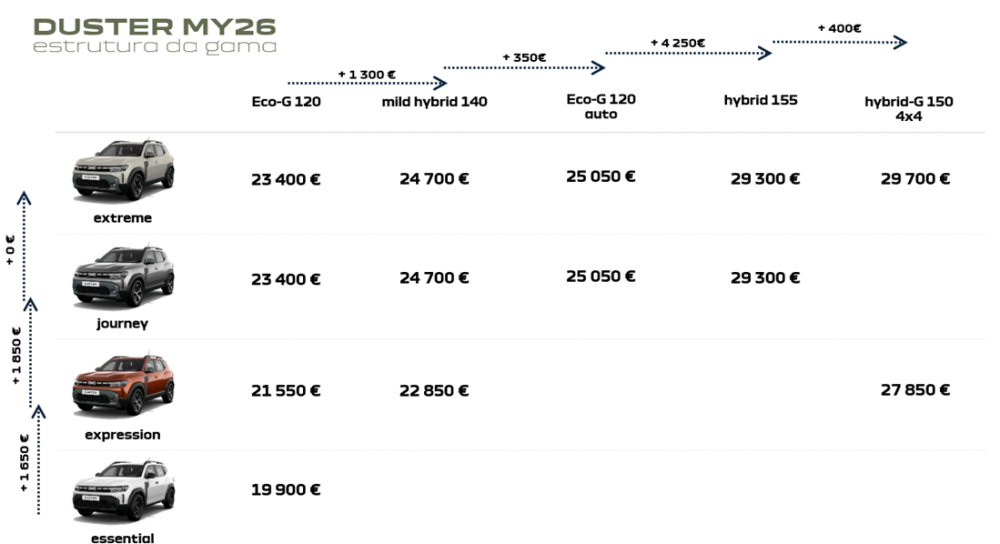1000x544 pixels.
Task: Click the 19 900 € essential price
Action: [x=285, y=490]
